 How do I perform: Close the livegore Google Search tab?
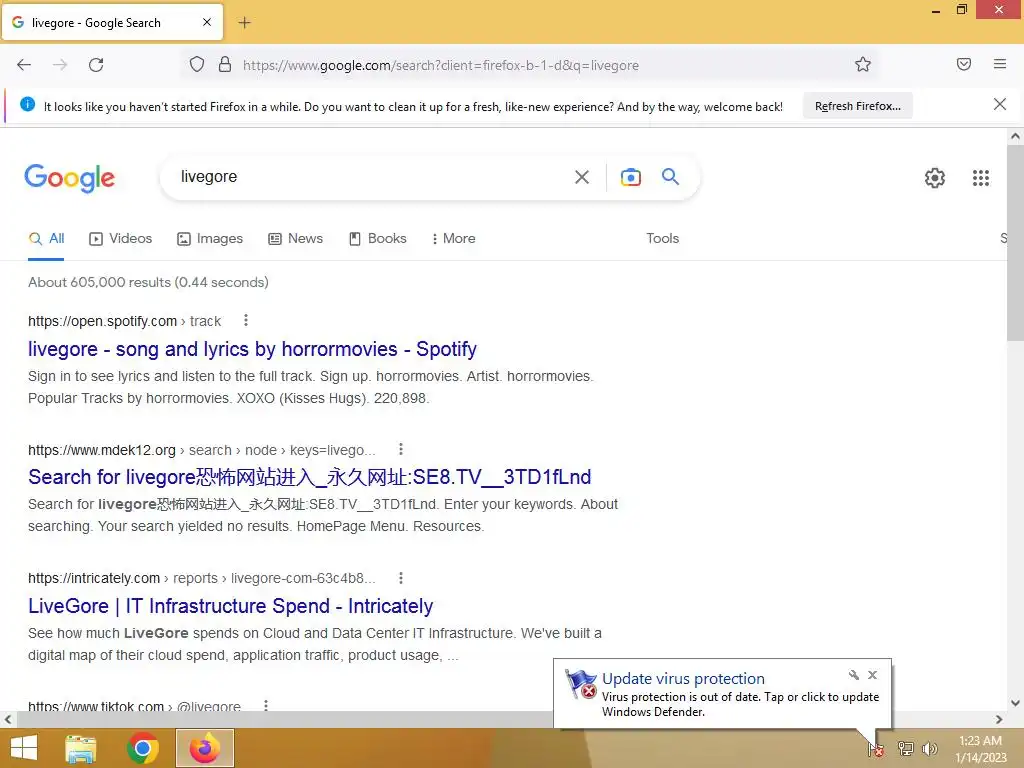[207, 22]
